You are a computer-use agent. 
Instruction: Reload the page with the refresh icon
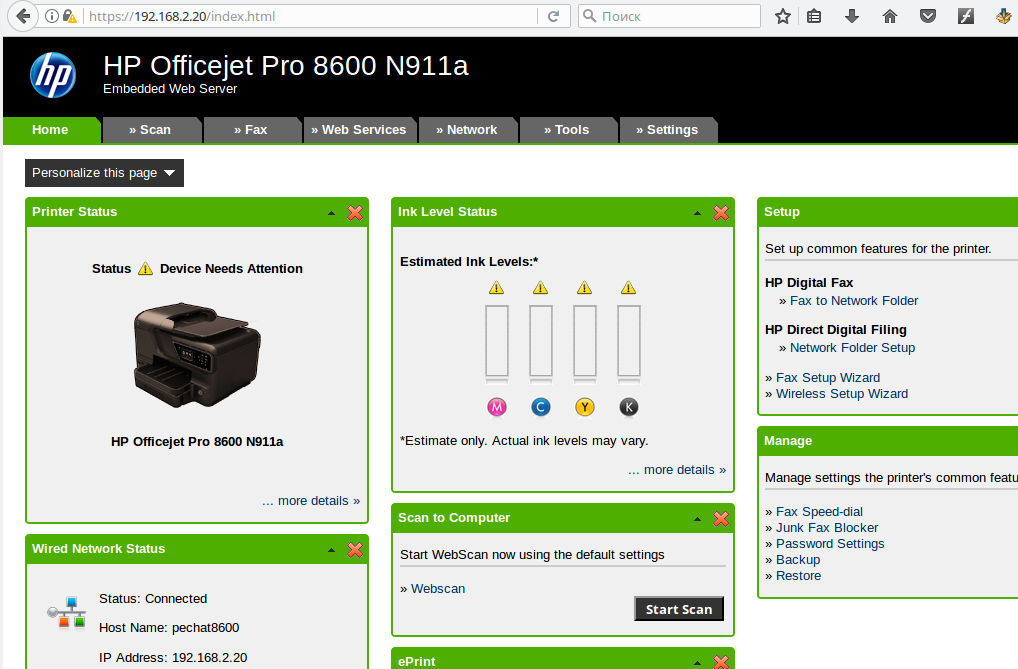click(553, 16)
